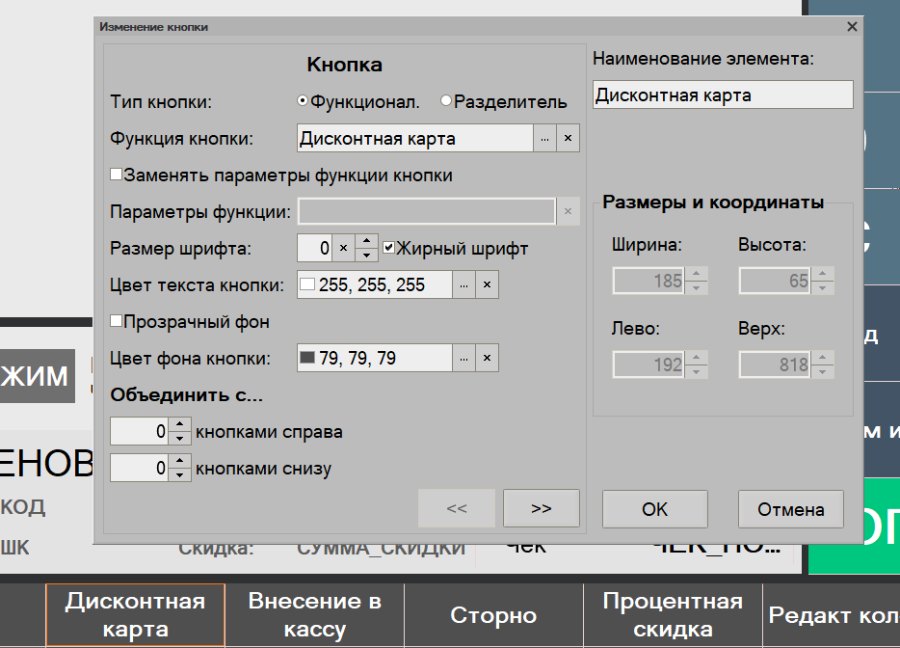This screenshot has height=648, width=900.
Task: Click the 255, 255, 255 color value
Action: tap(372, 285)
